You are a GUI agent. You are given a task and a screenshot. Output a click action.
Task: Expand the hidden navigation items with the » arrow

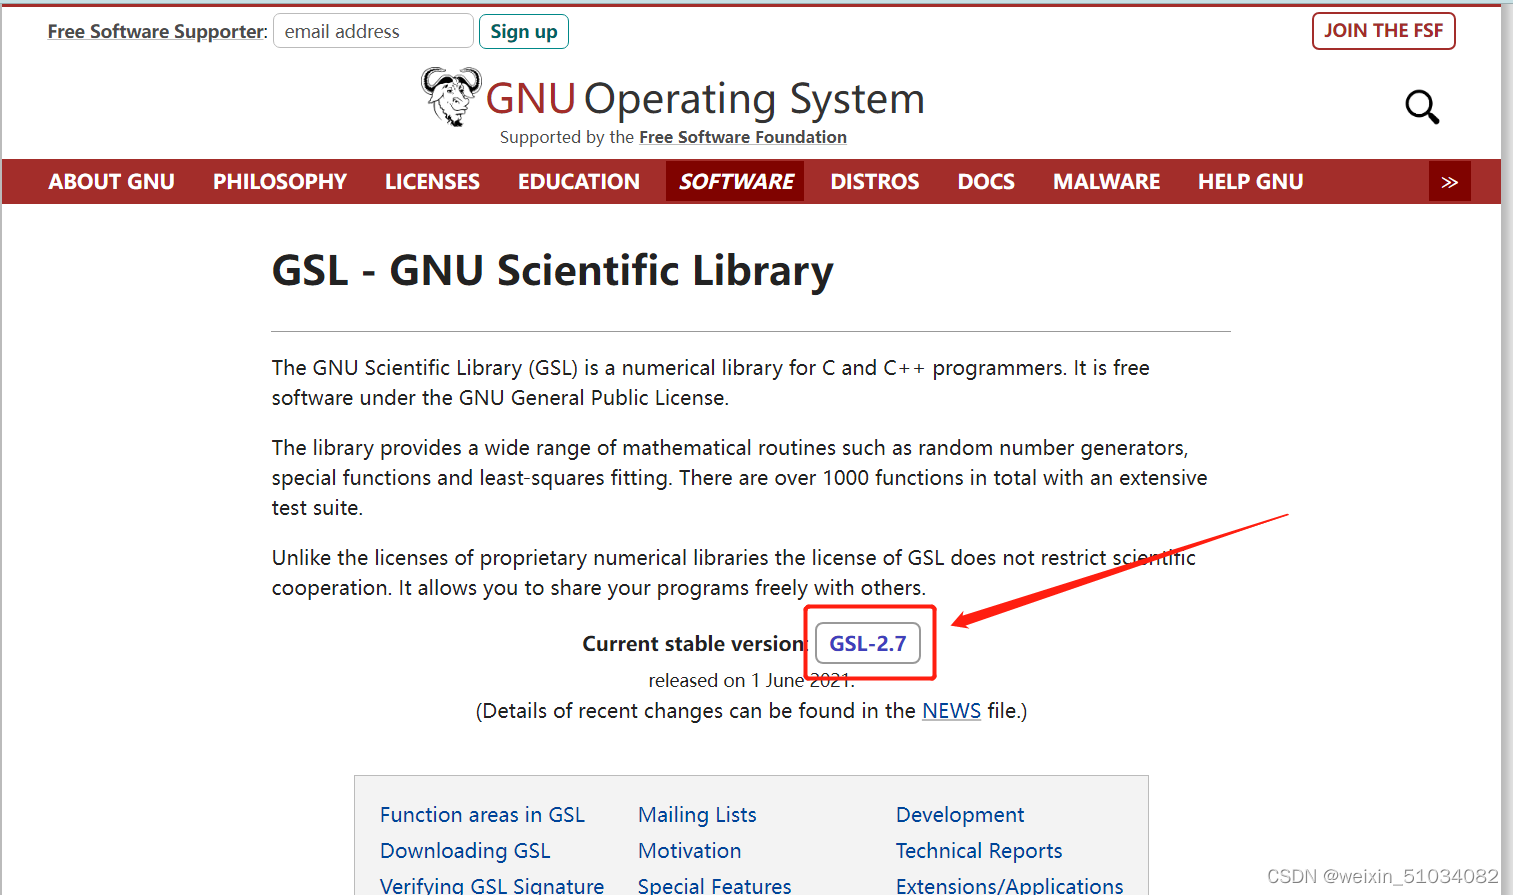[1449, 181]
